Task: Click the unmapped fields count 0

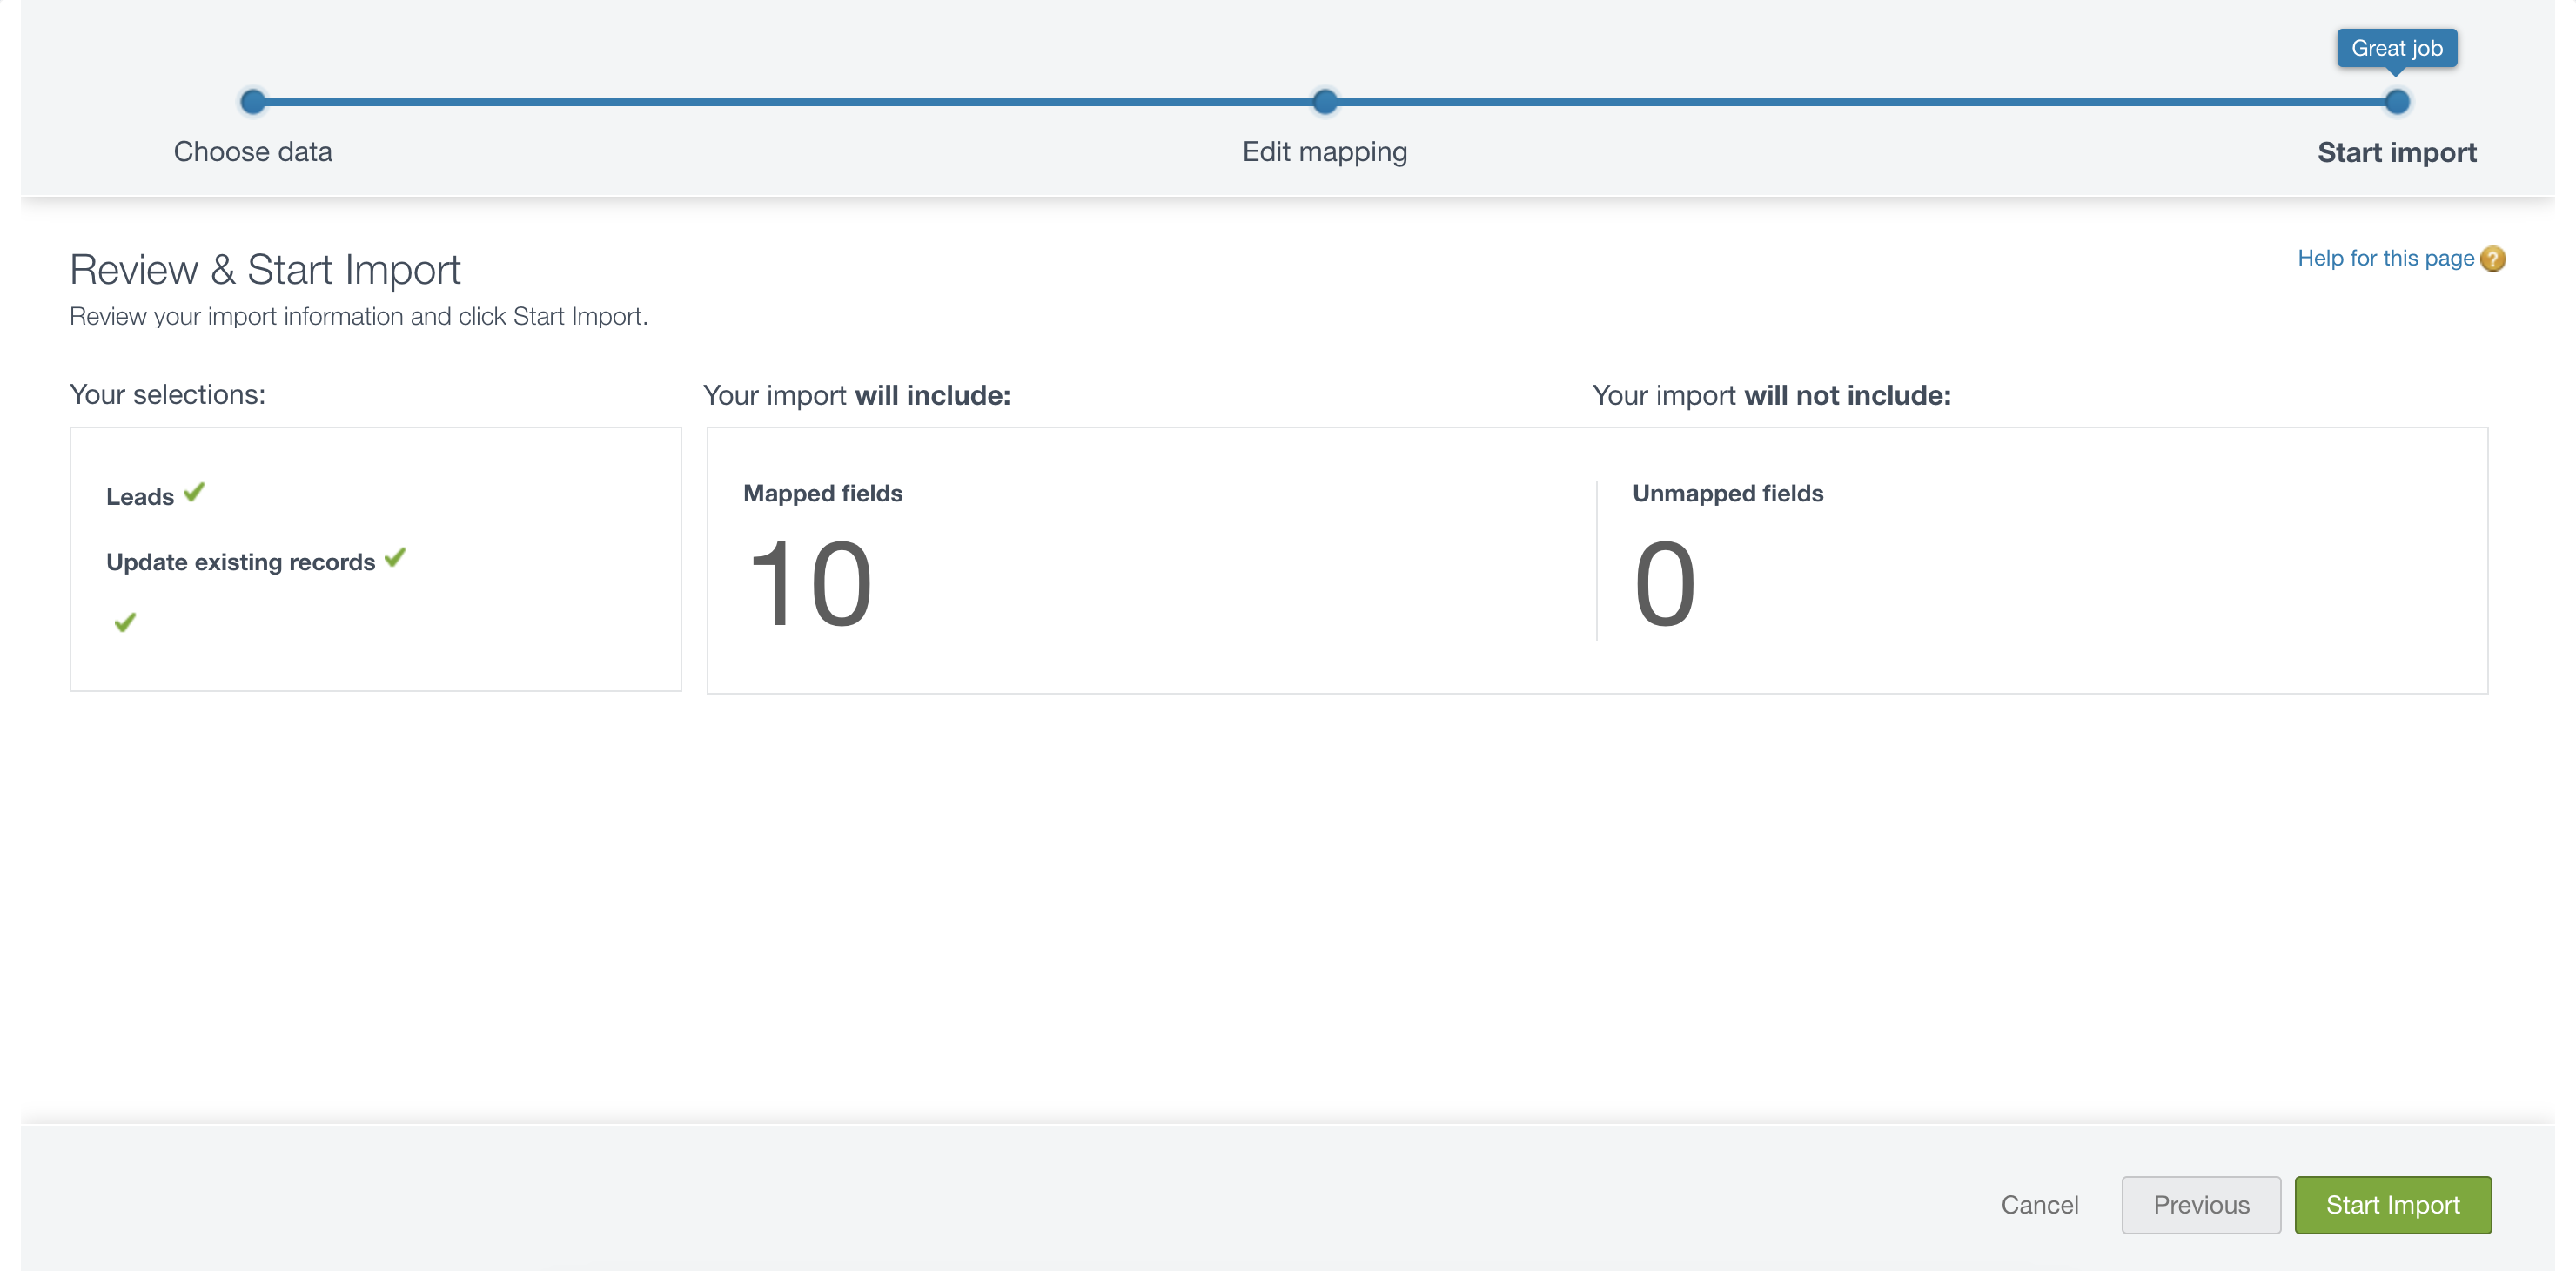Action: point(1664,584)
